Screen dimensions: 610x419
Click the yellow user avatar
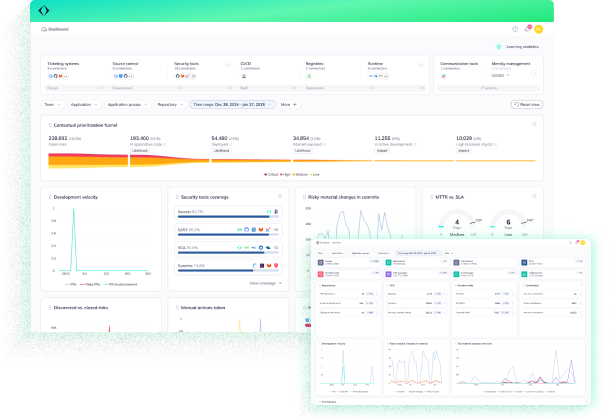(539, 29)
